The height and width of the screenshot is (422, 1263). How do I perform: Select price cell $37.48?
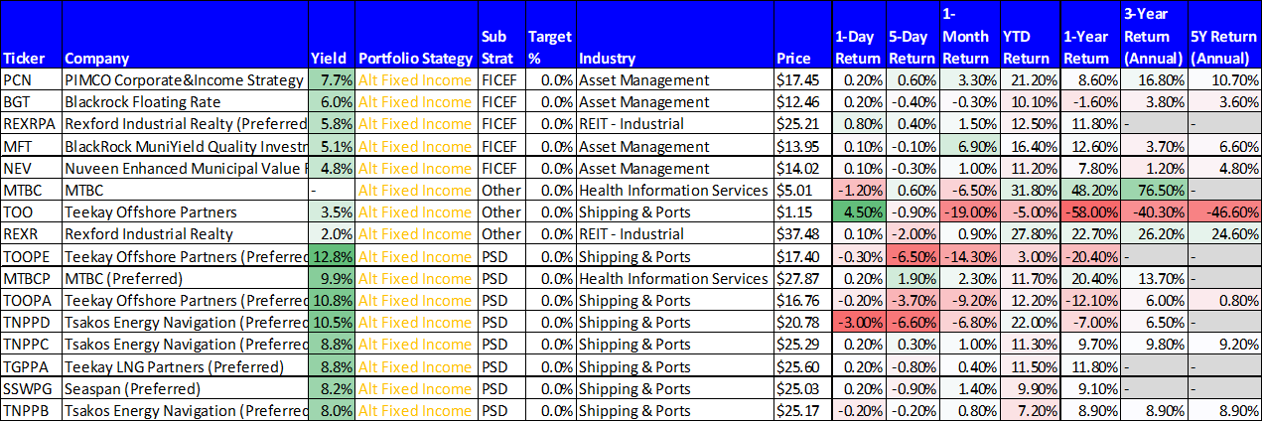point(802,234)
